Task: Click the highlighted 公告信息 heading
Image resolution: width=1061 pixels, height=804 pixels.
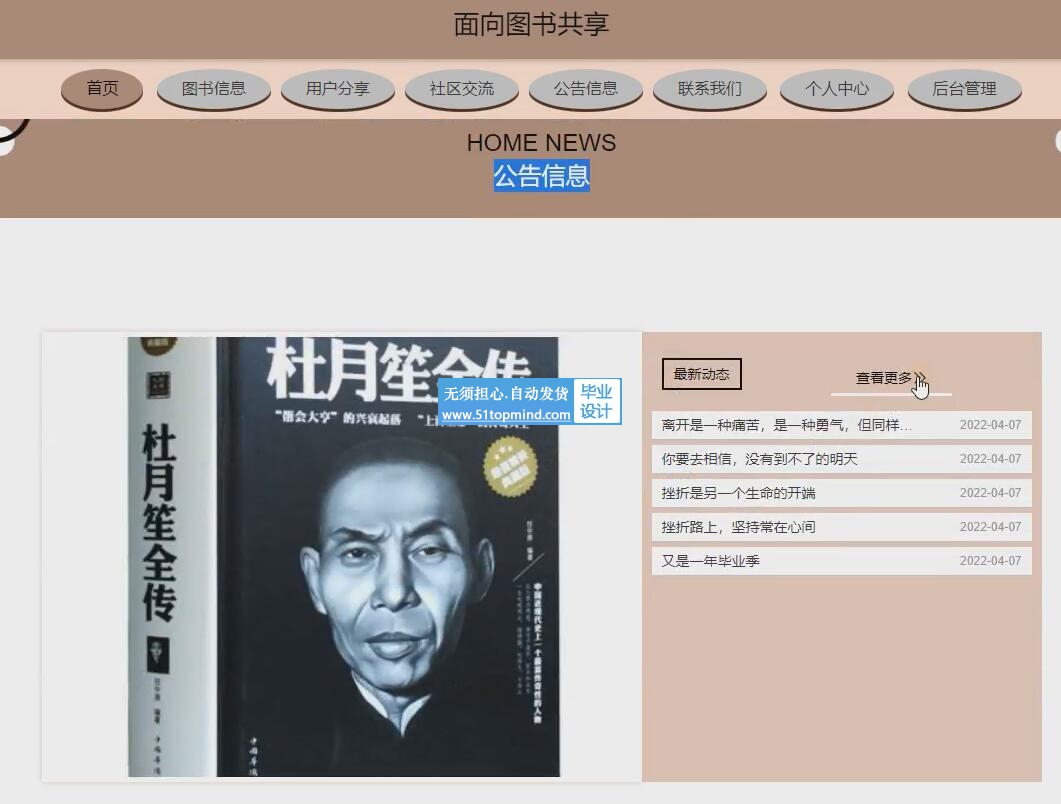Action: click(541, 176)
